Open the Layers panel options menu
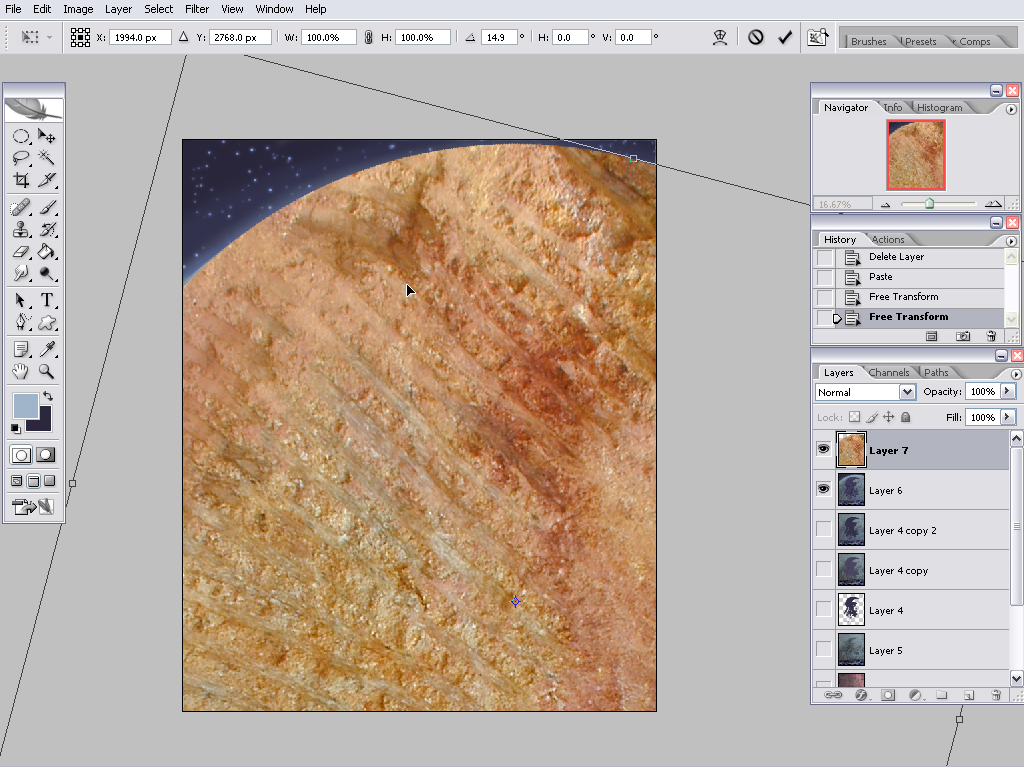Screen dimensions: 1024x768 point(1016,374)
